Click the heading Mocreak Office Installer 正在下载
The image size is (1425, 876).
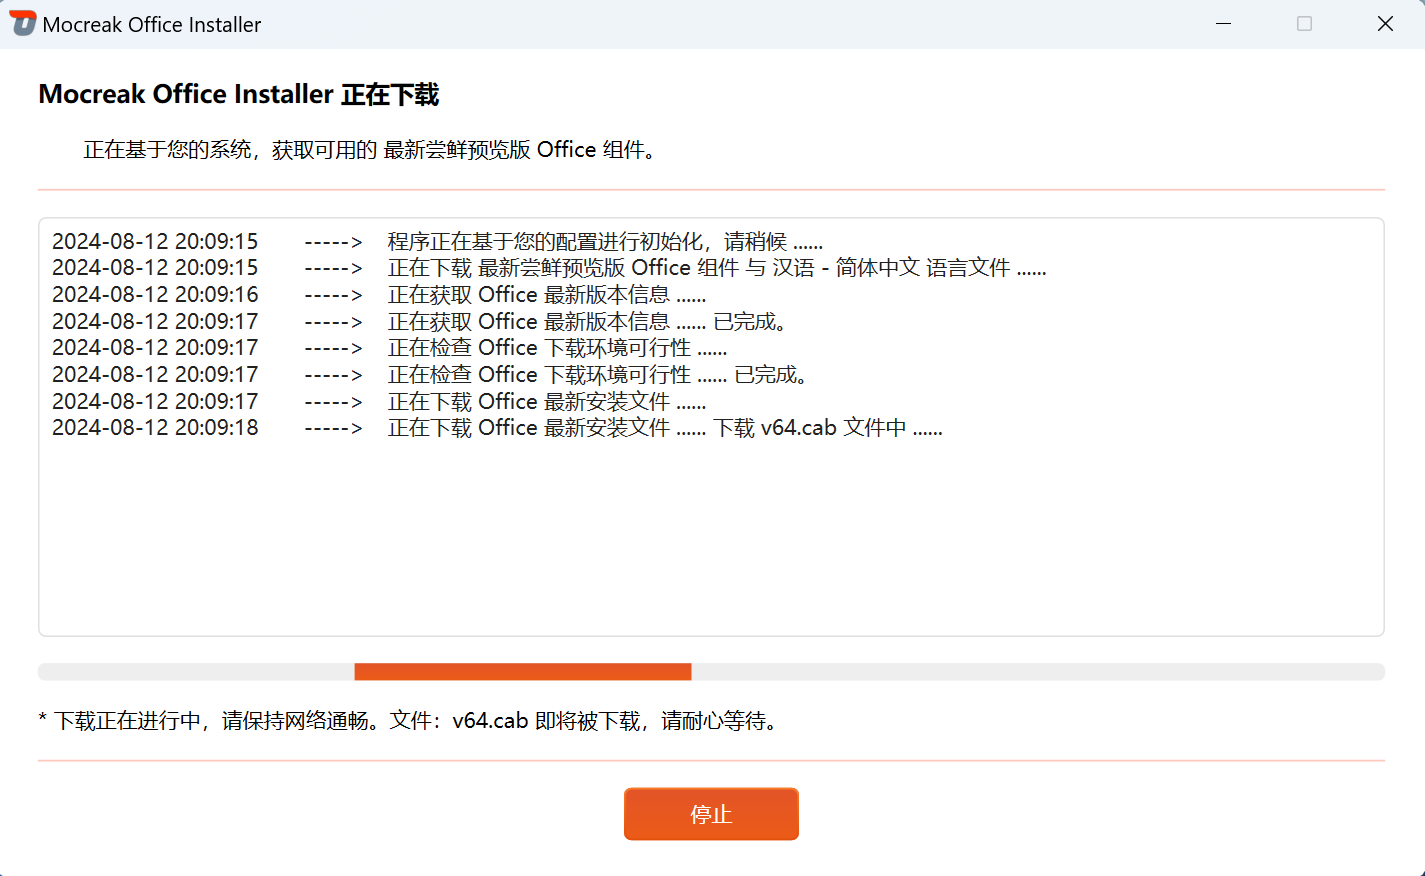click(x=239, y=95)
